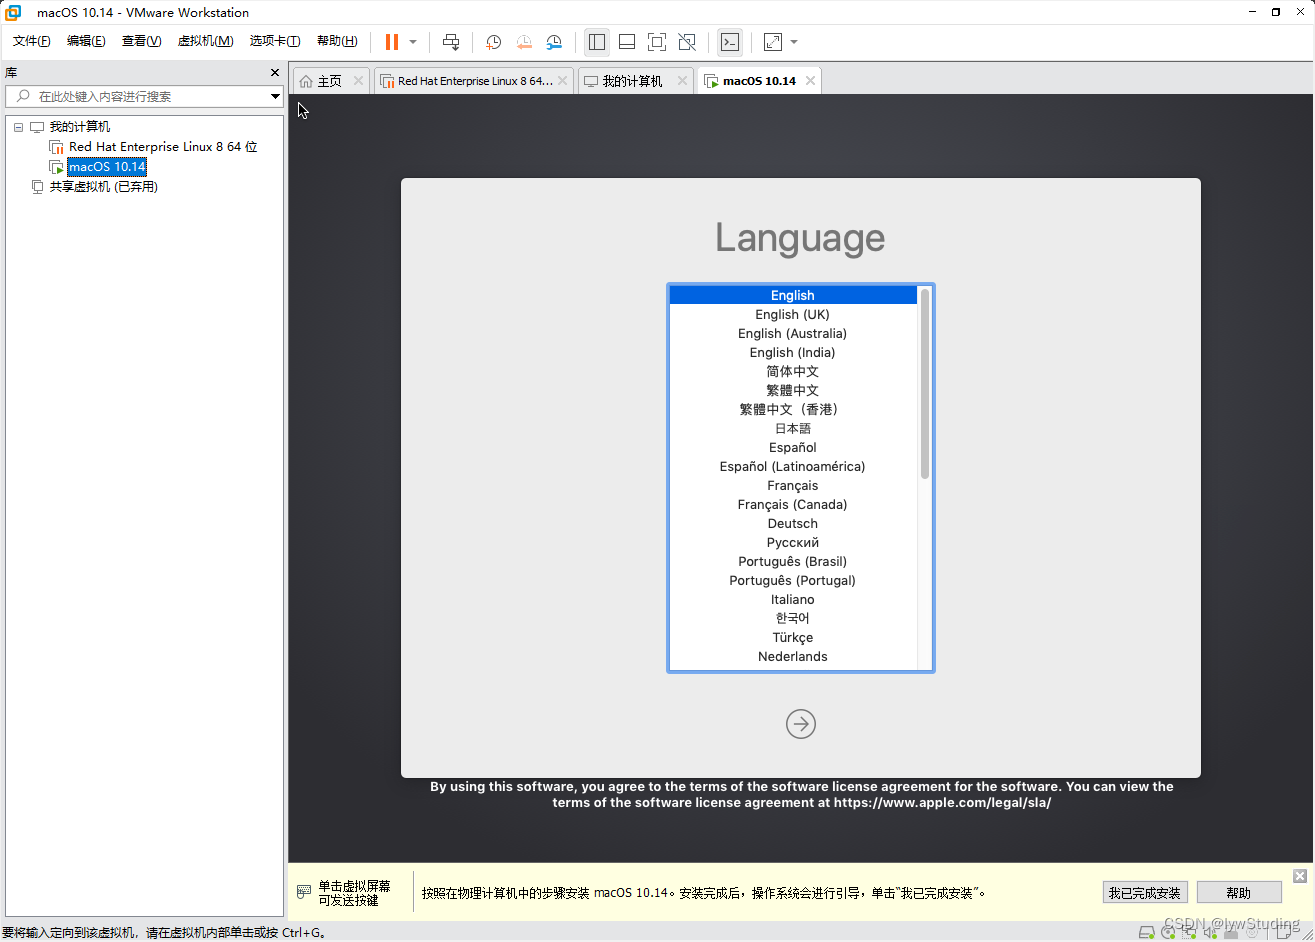Viewport: 1315px width, 942px height.
Task: Select Français (Canada) language
Action: tap(793, 504)
